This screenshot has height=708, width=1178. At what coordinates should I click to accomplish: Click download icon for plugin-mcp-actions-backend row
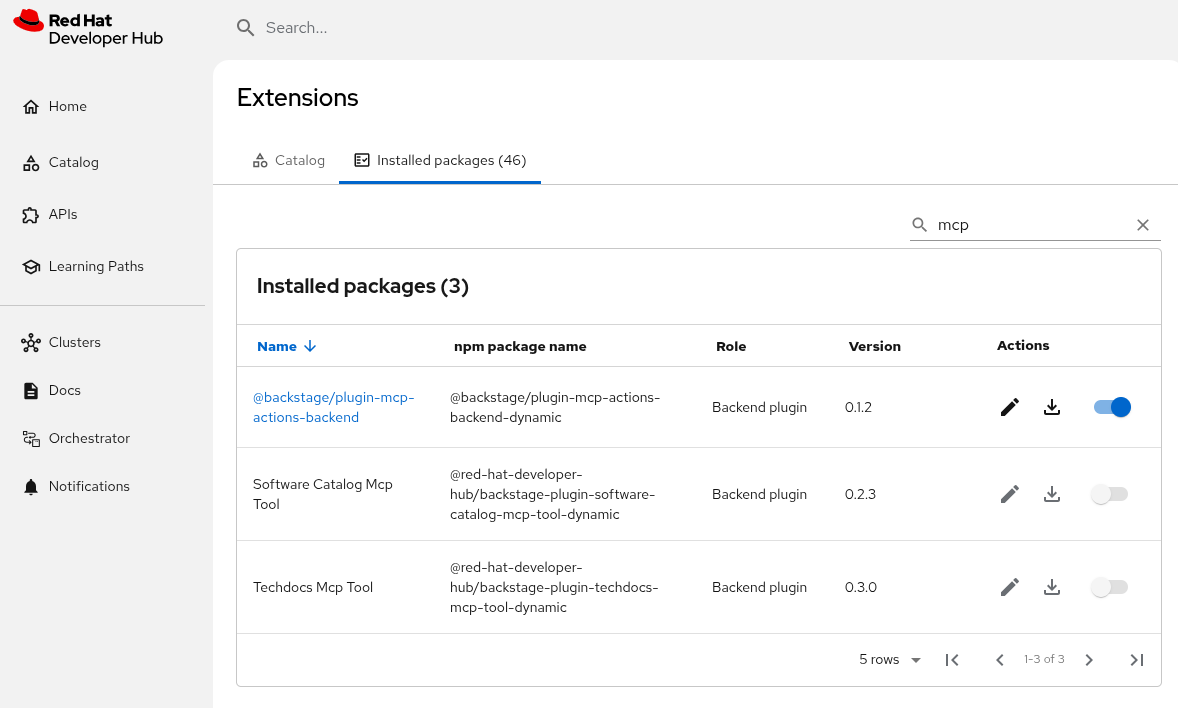1051,407
